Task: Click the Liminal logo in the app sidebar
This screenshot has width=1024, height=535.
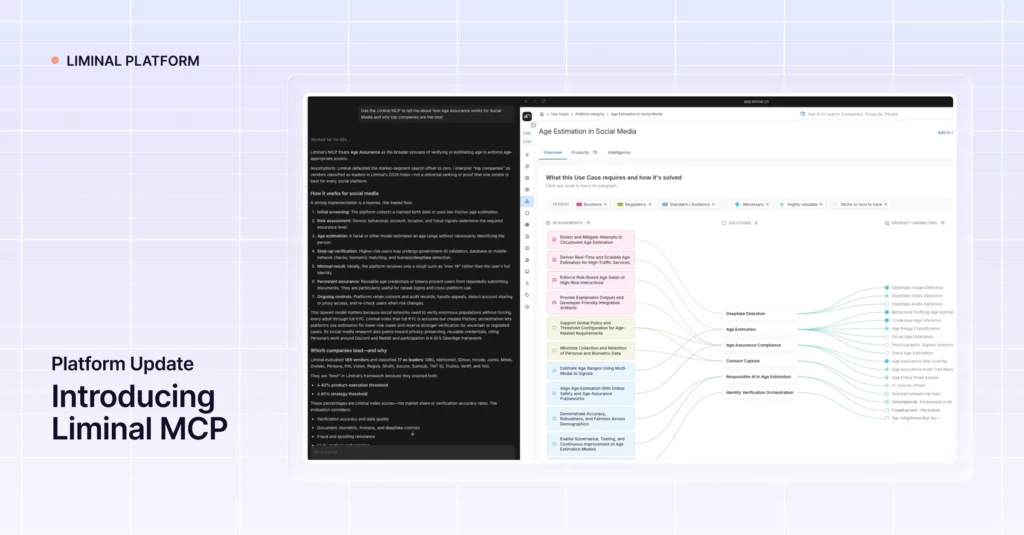Action: point(527,116)
